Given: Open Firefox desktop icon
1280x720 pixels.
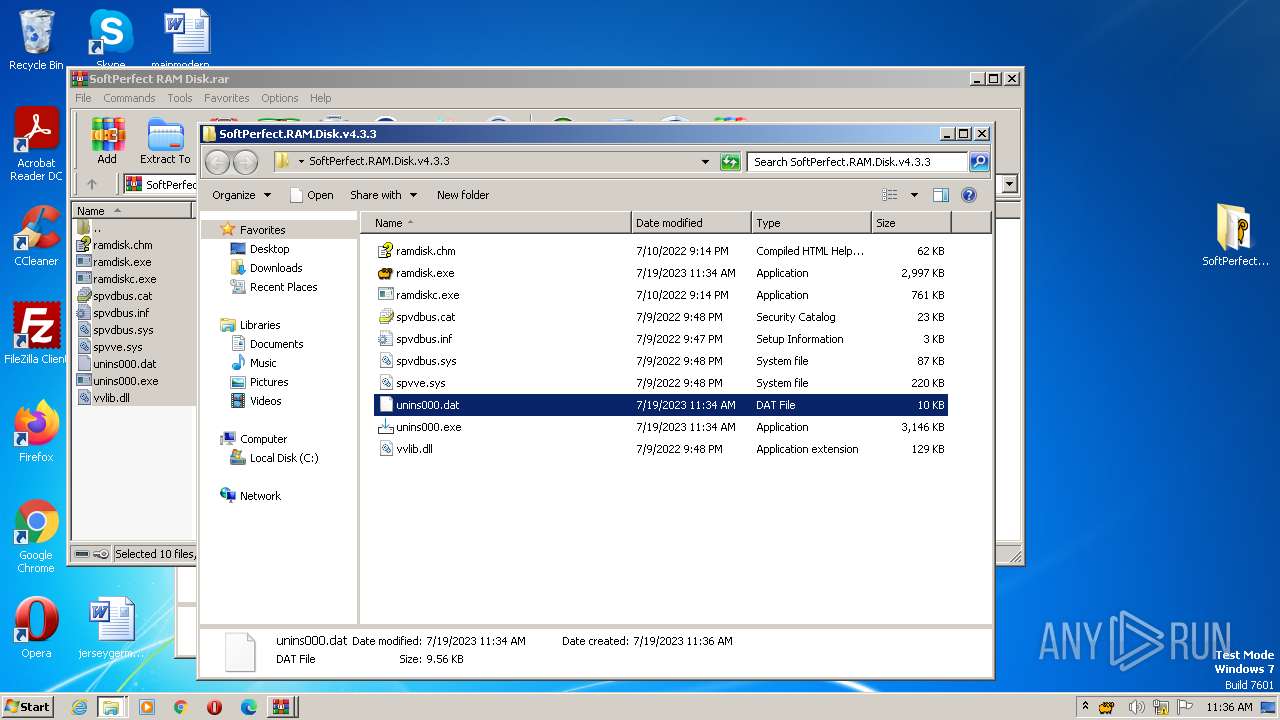Looking at the screenshot, I should tap(36, 431).
